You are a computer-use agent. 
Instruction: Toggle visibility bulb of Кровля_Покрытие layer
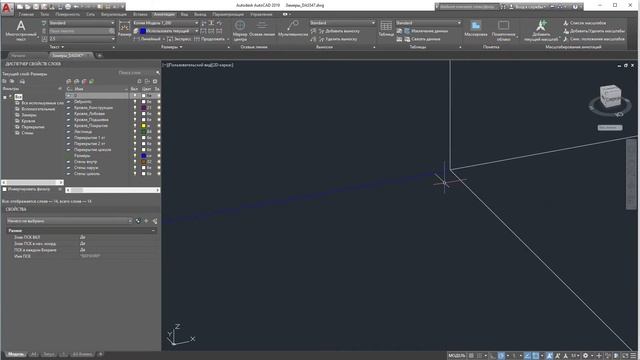(x=135, y=126)
